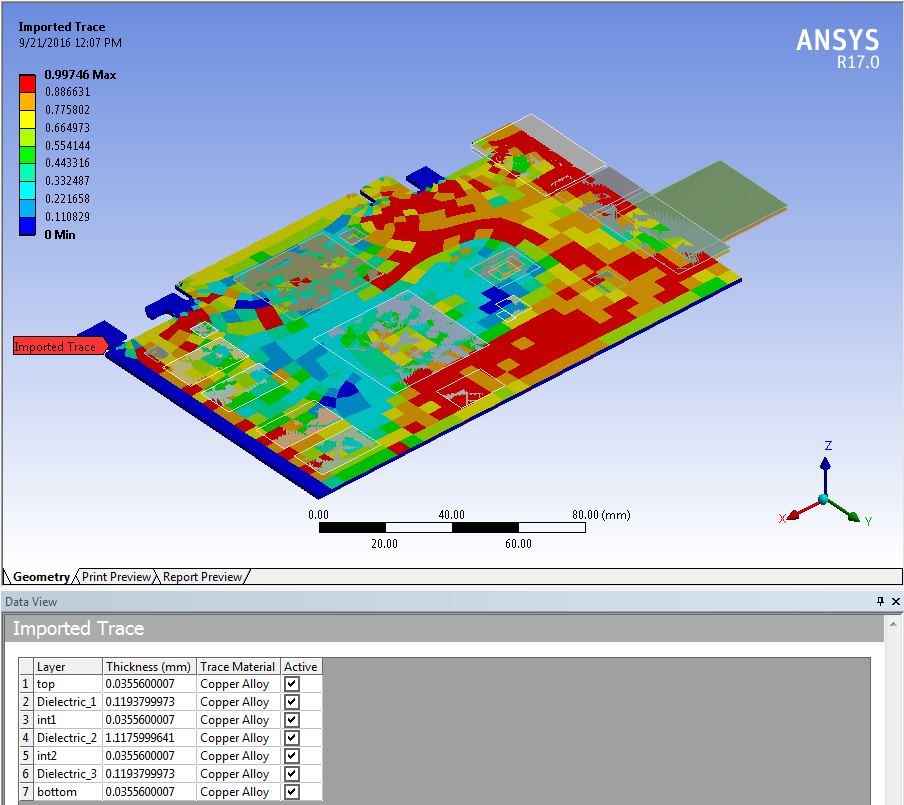Click the Trace Material column header
Viewport: 904px width, 805px height.
[x=237, y=666]
